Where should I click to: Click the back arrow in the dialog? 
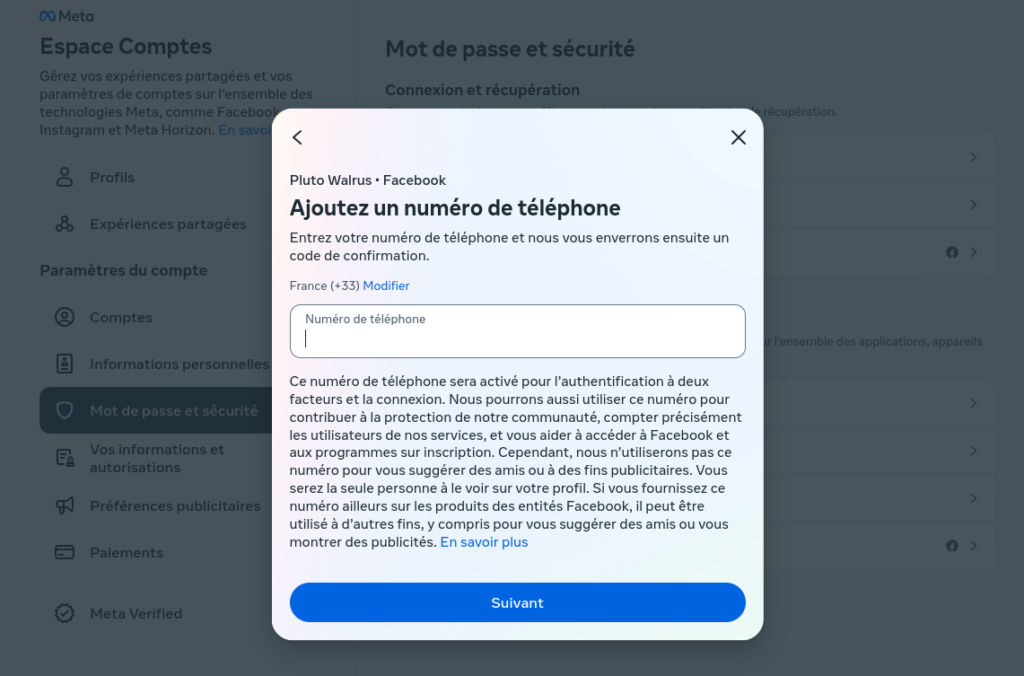297,137
